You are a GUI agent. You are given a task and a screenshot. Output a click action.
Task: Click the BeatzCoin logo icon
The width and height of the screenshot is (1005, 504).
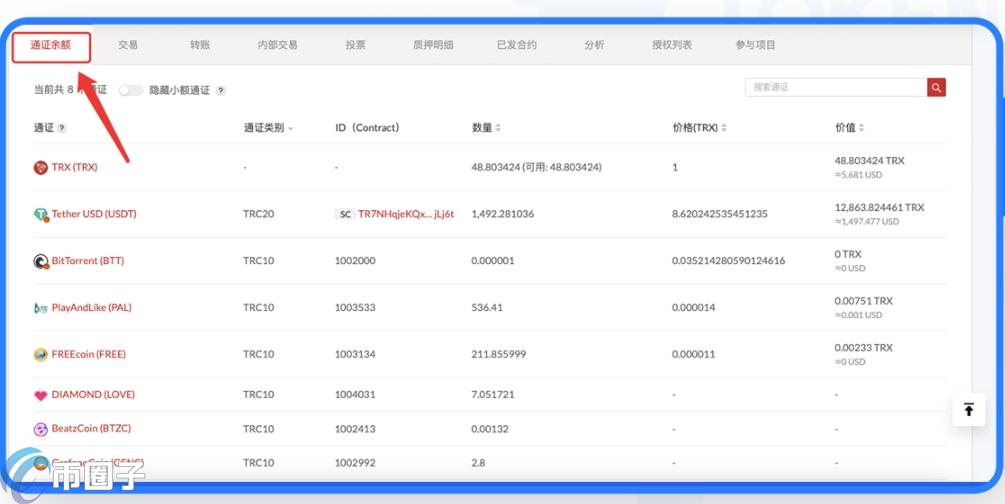click(x=40, y=429)
